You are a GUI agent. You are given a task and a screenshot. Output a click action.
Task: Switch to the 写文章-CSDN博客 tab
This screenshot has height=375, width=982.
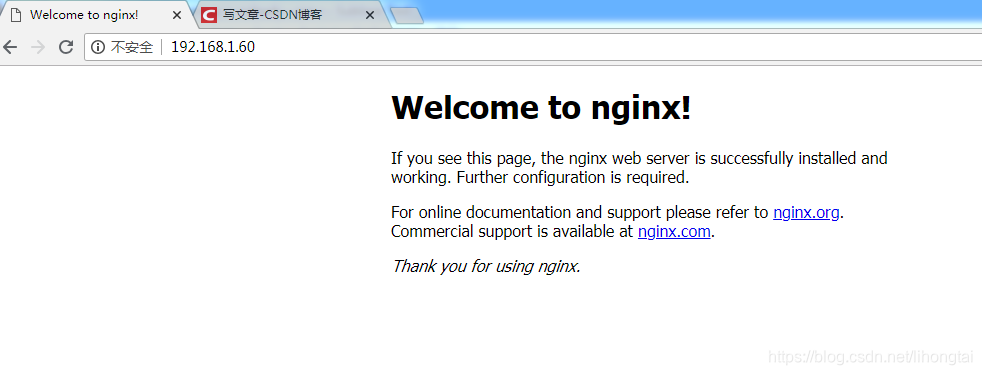[x=292, y=15]
